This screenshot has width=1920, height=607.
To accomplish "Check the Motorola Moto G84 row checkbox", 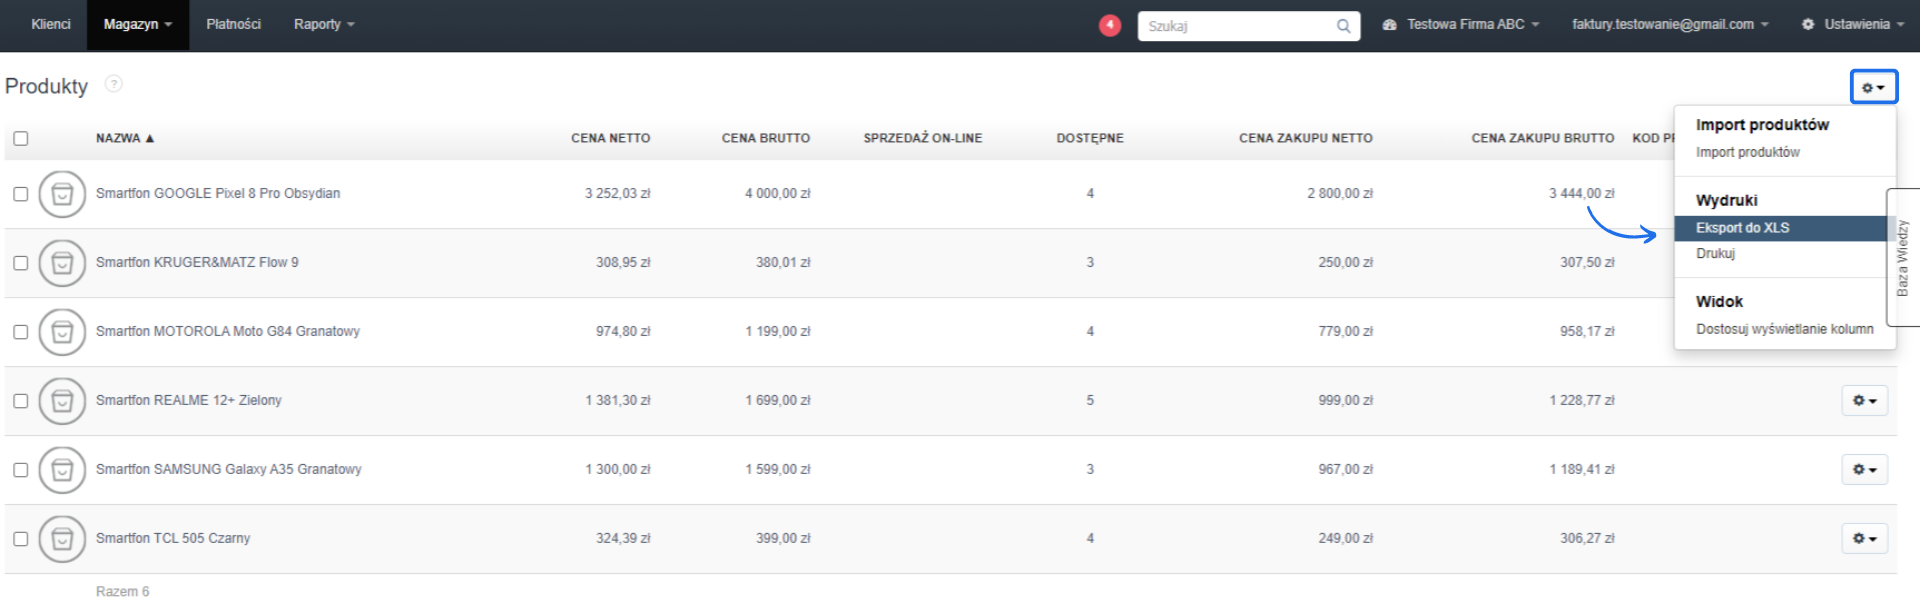I will click(x=21, y=332).
